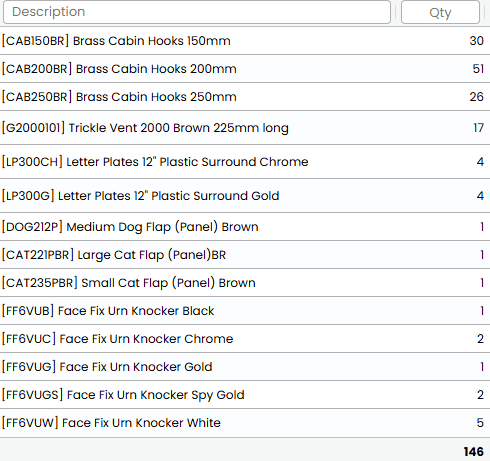Select Letter Plates Plastic Surround Chrome row
490x461 pixels.
pos(245,162)
